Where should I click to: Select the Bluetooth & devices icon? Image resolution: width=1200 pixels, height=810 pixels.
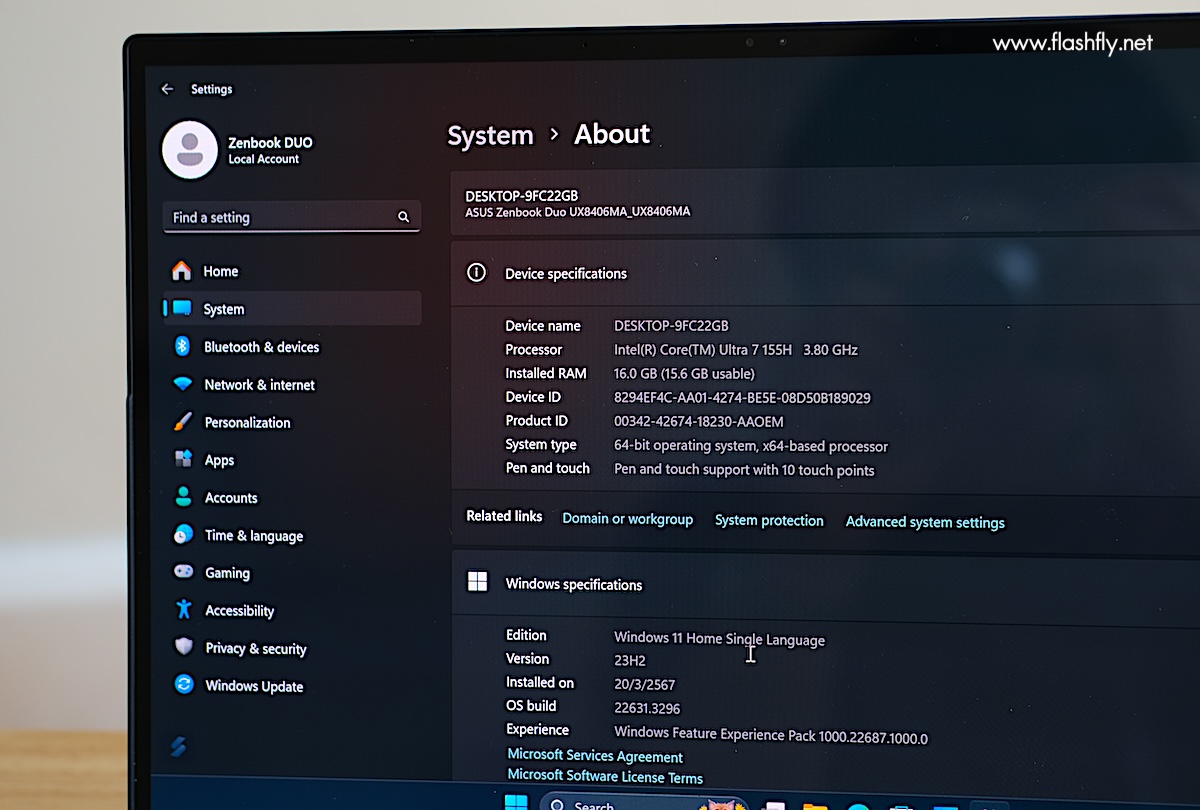(182, 346)
